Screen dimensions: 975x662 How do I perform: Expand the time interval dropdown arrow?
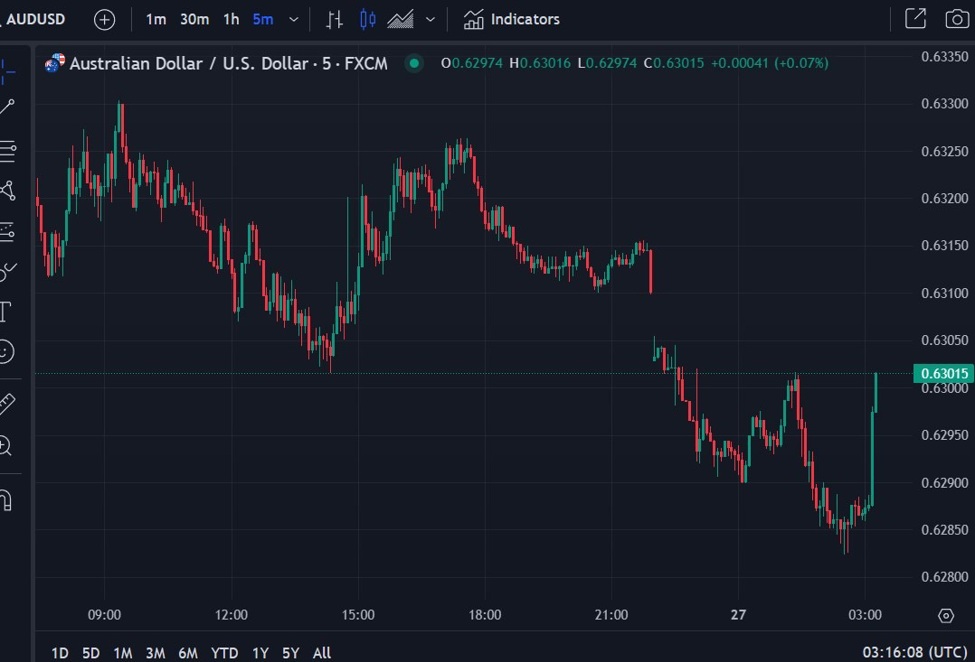(293, 20)
